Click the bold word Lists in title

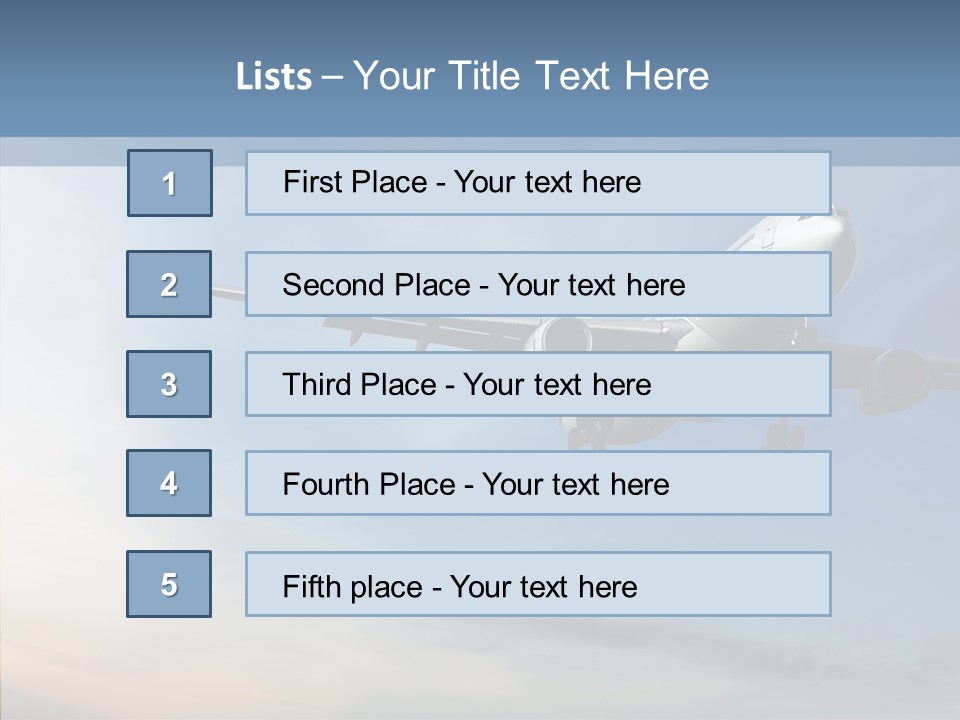(x=274, y=77)
